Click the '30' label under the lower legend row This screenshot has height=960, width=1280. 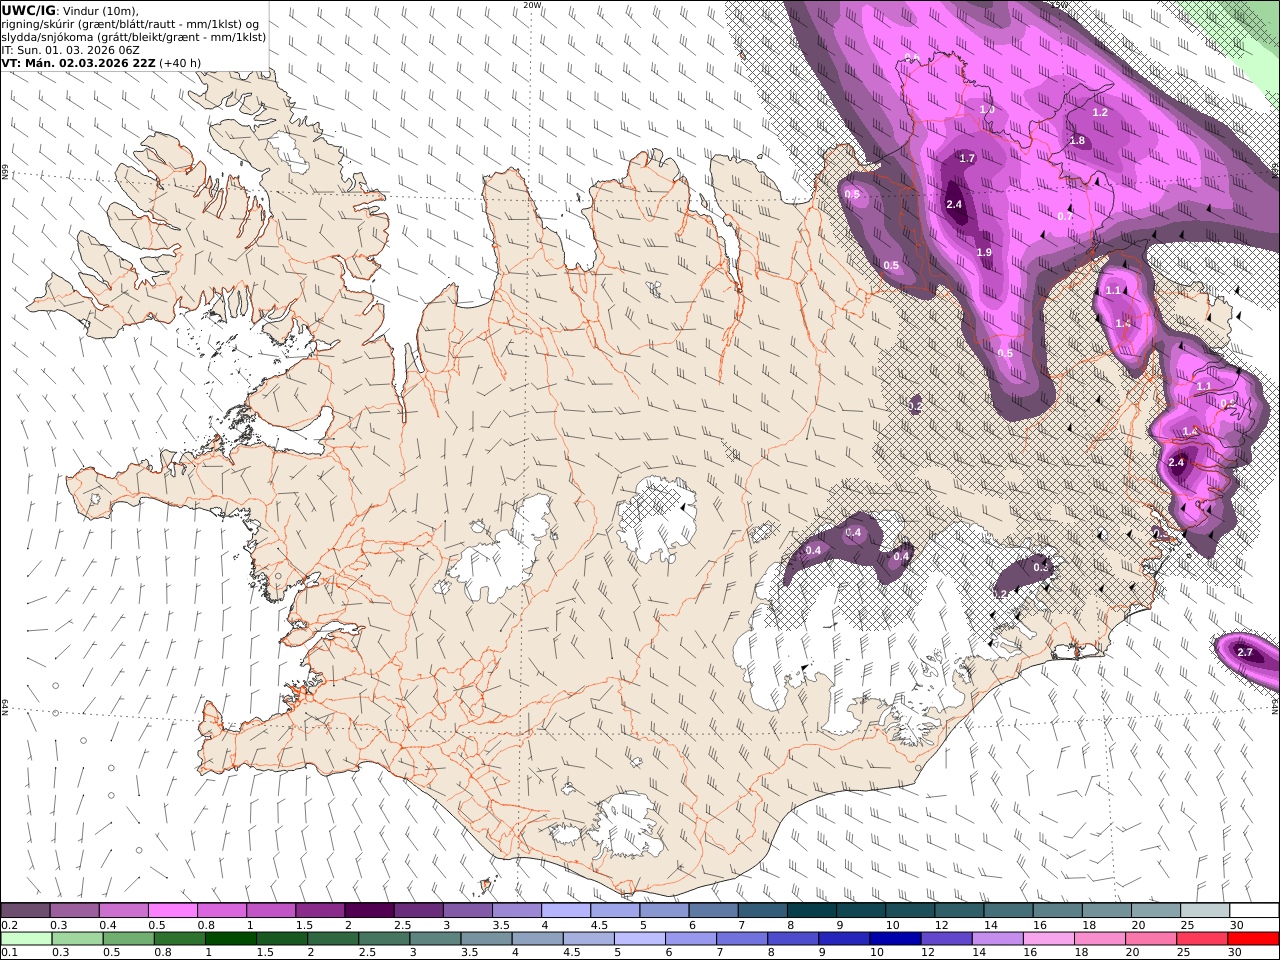(1236, 953)
